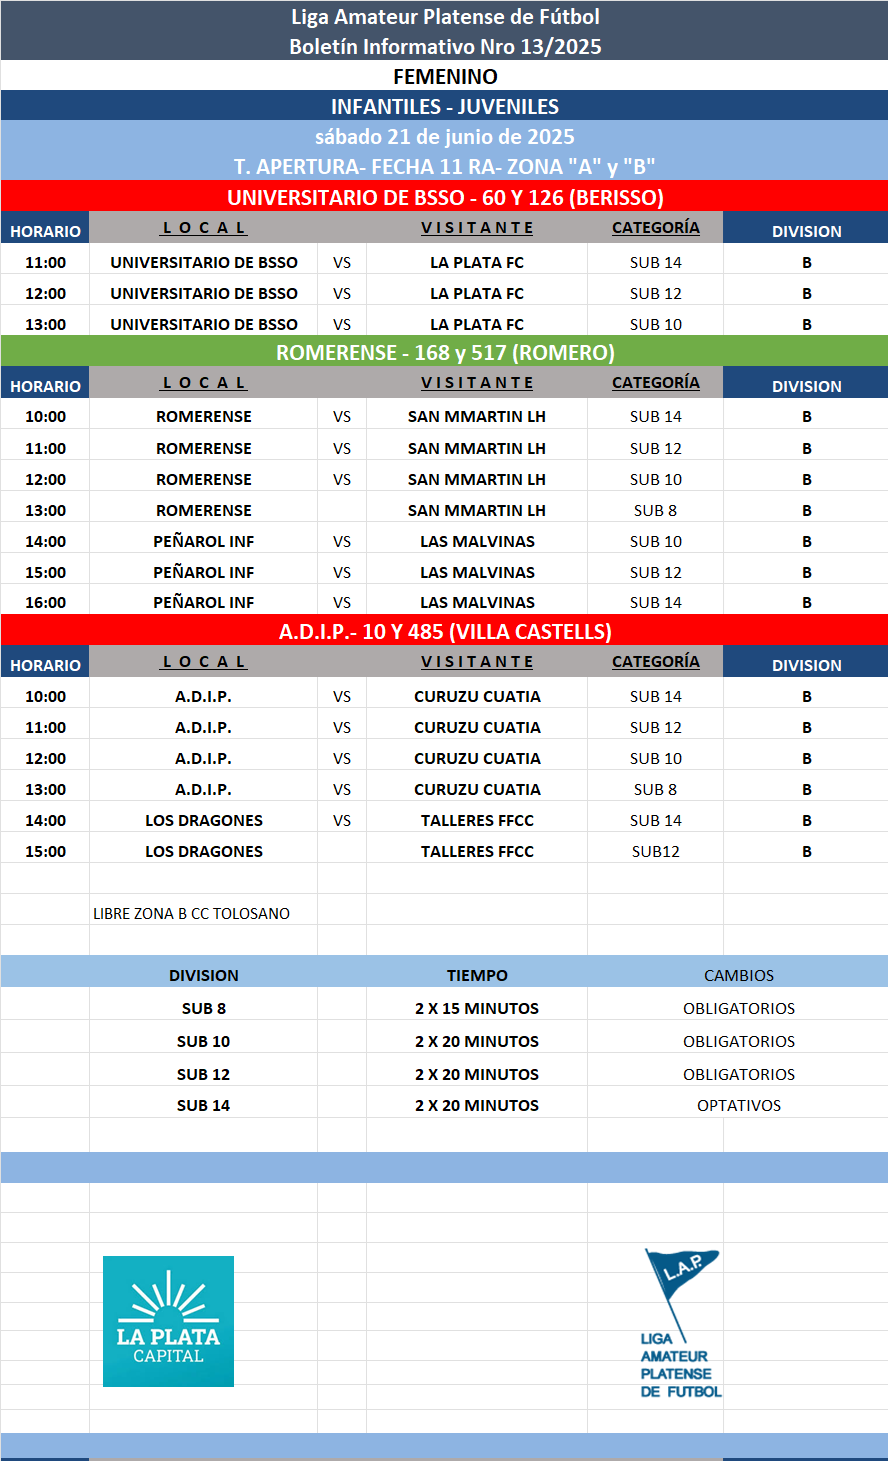Image resolution: width=888 pixels, height=1461 pixels.
Task: Select the Liga Amateur Platense de Fútbol title
Action: (x=445, y=17)
